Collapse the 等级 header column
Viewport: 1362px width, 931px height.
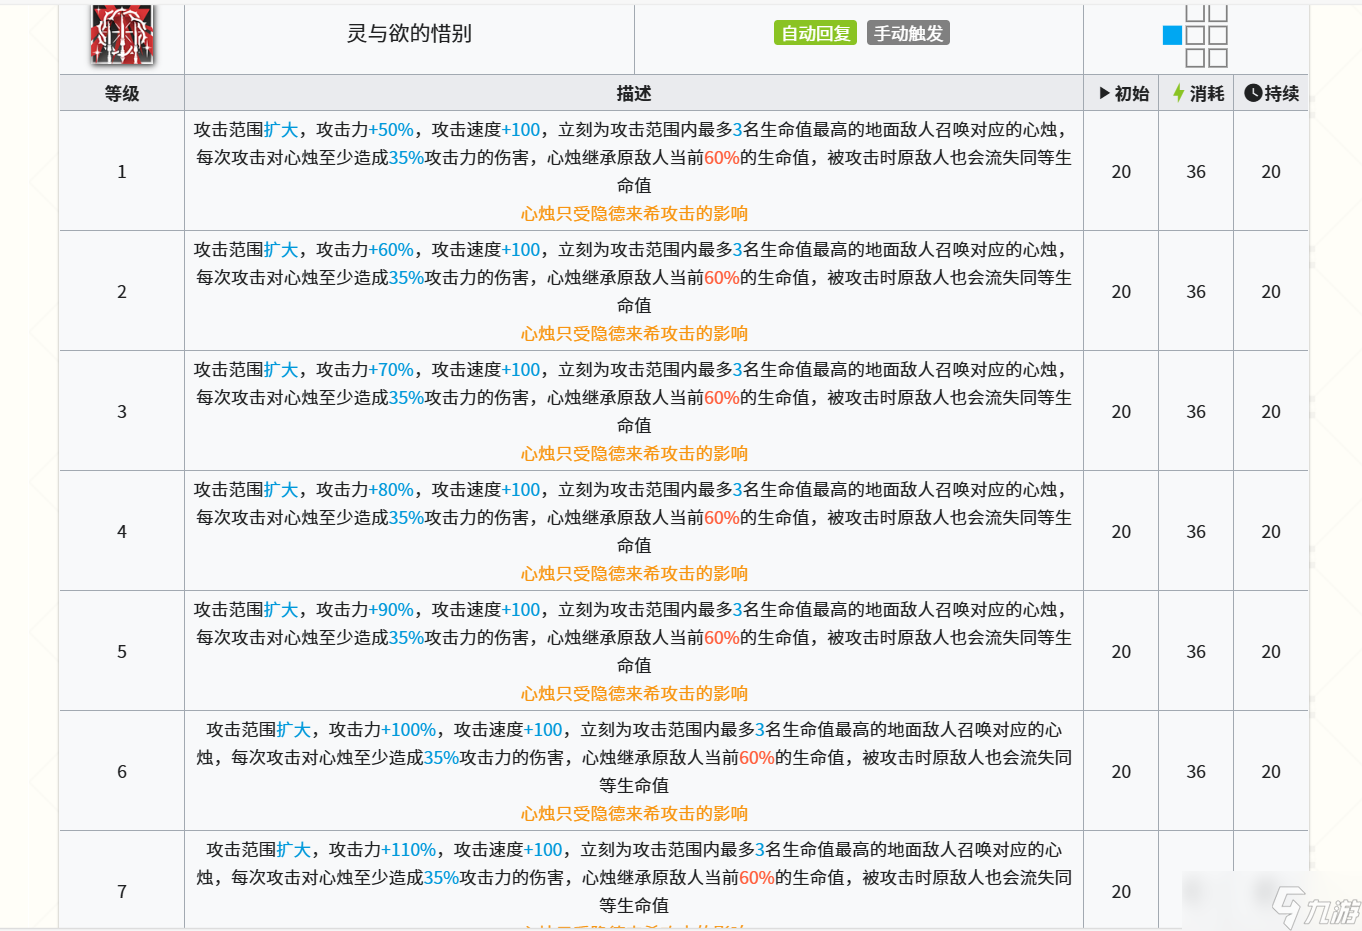coord(122,92)
